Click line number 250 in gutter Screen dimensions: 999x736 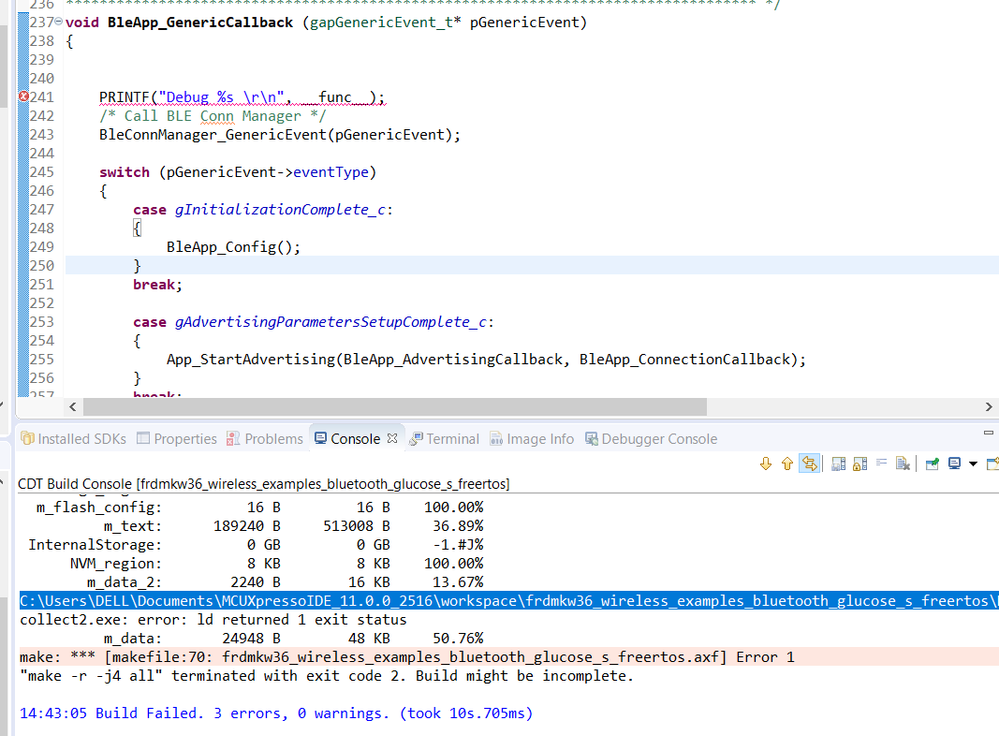click(x=41, y=266)
